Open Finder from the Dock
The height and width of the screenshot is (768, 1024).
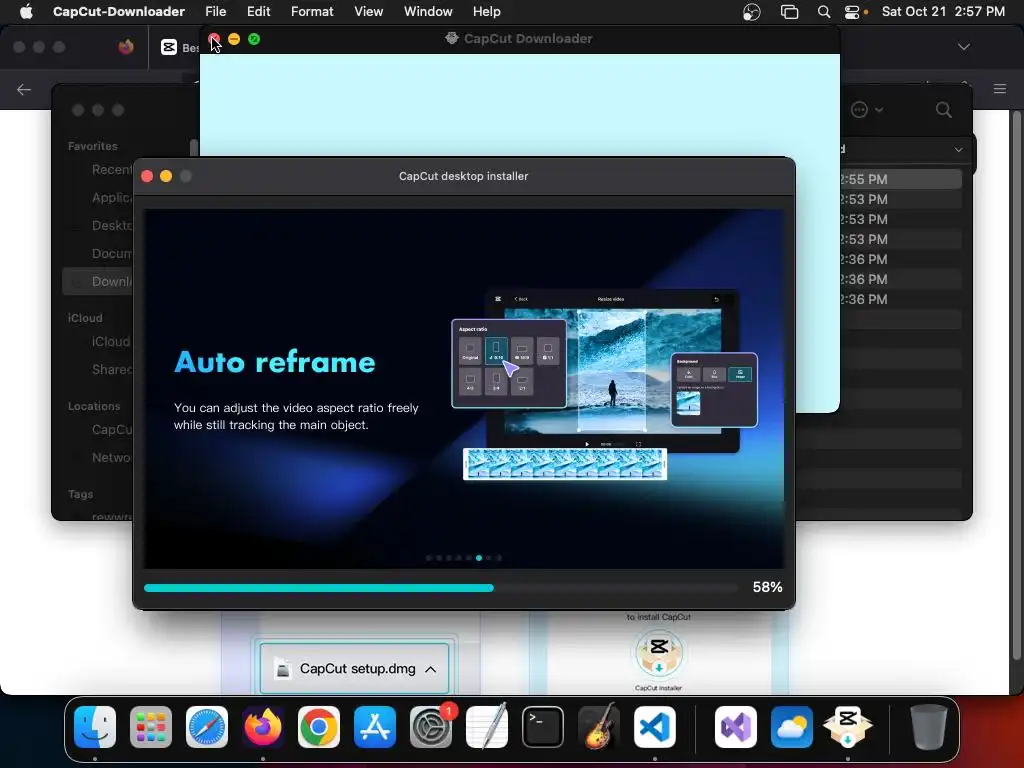tap(95, 727)
